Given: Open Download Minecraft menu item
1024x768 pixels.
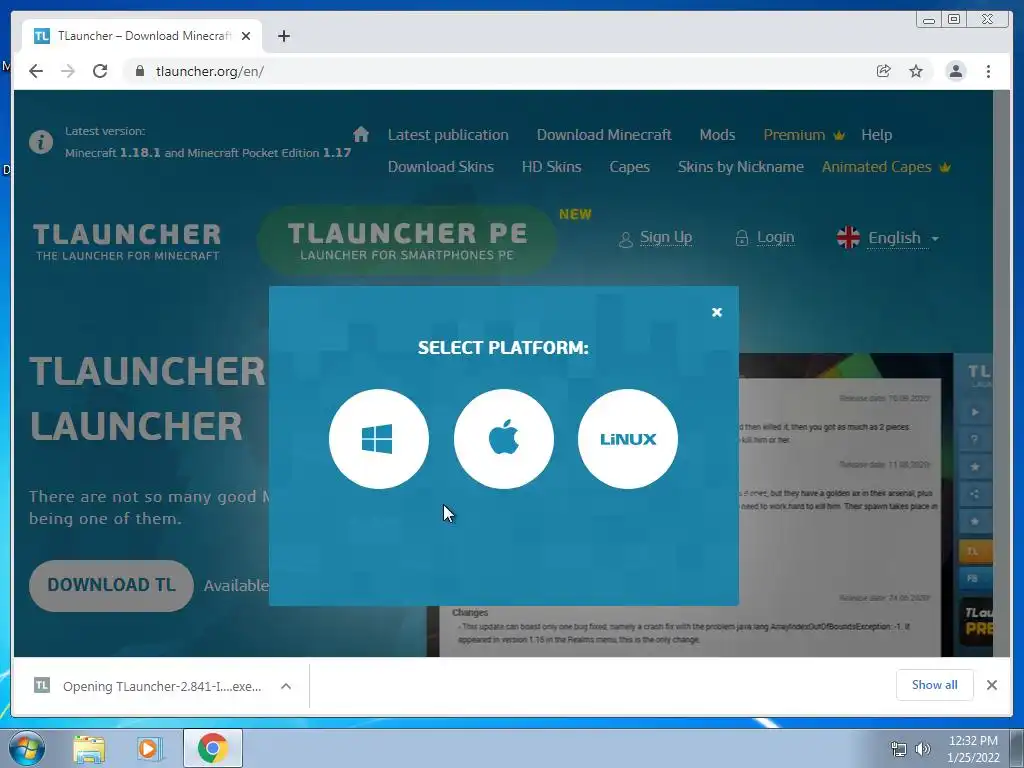Looking at the screenshot, I should tap(603, 135).
